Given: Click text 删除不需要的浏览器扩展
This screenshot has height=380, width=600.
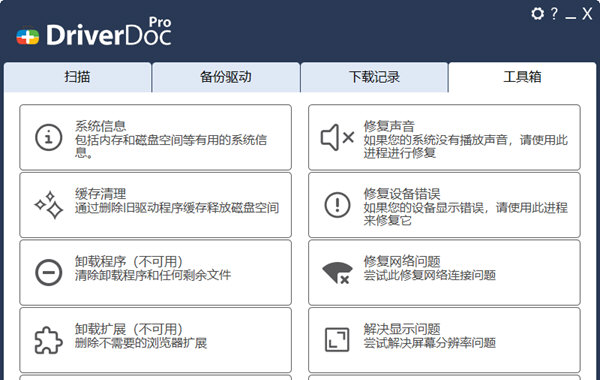Looking at the screenshot, I should coord(141,343).
